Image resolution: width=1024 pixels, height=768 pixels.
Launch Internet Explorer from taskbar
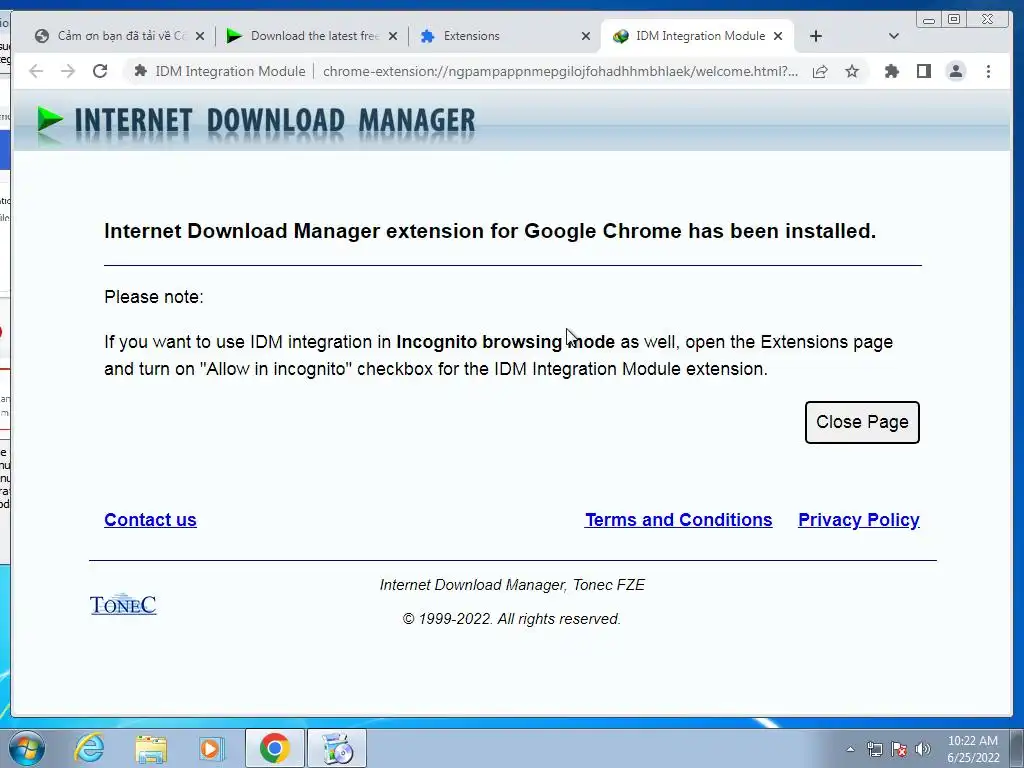click(x=89, y=748)
